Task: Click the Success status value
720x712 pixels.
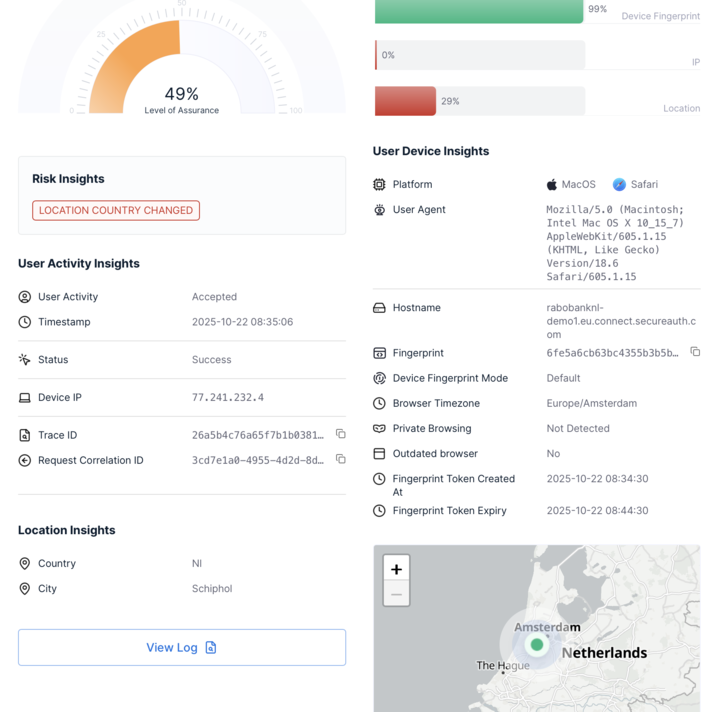Action: 212,360
